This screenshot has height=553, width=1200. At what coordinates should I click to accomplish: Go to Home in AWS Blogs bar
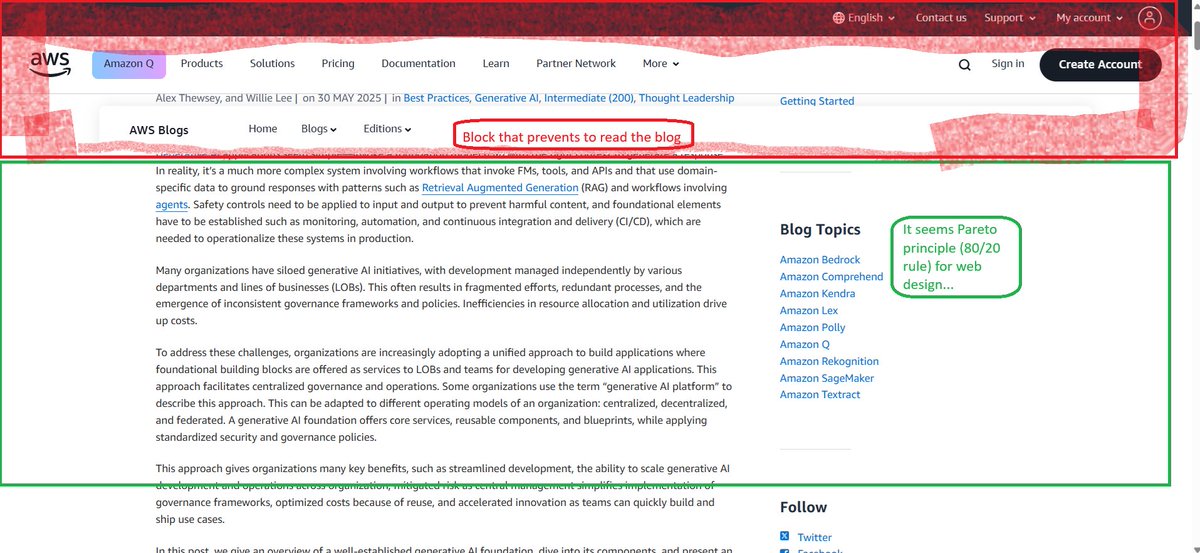(x=263, y=129)
